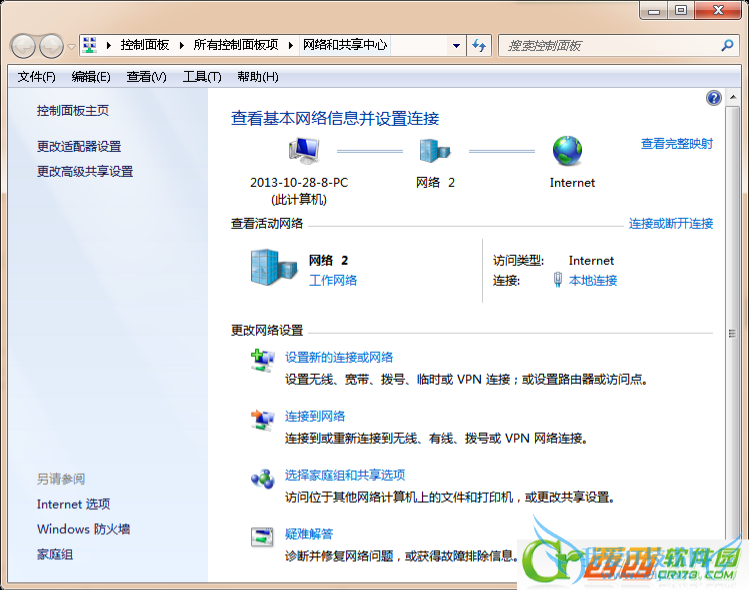Open 家庭组 in sidebar
This screenshot has height=590, width=749.
pos(55,555)
